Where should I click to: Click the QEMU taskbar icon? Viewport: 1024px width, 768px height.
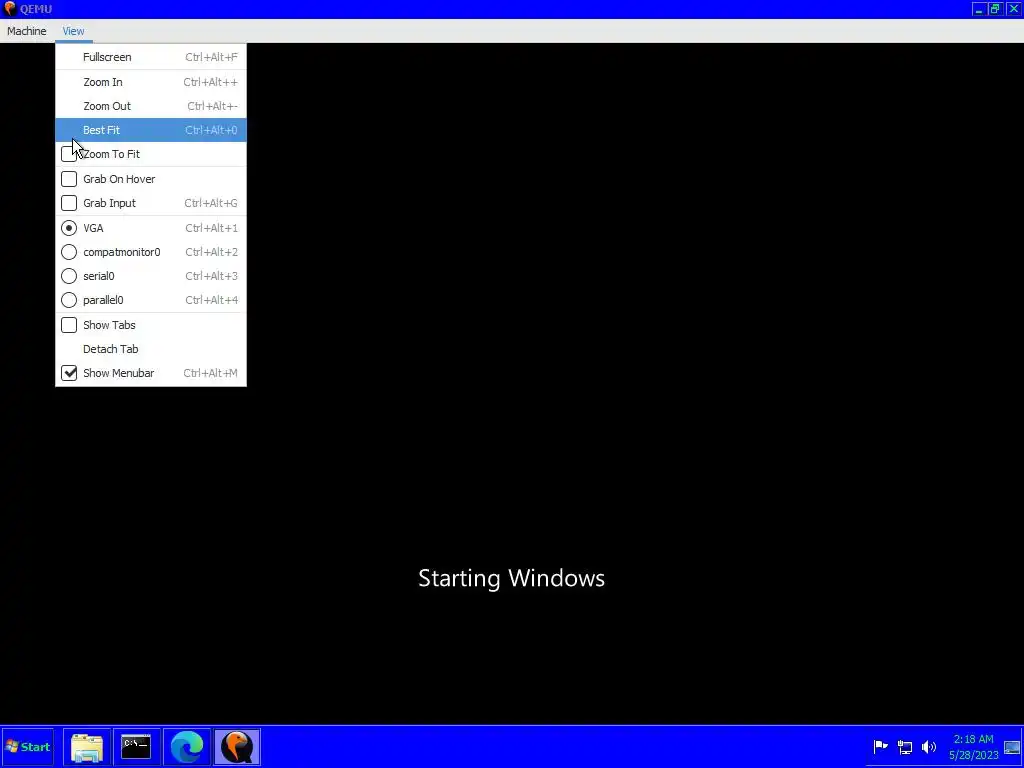point(237,747)
